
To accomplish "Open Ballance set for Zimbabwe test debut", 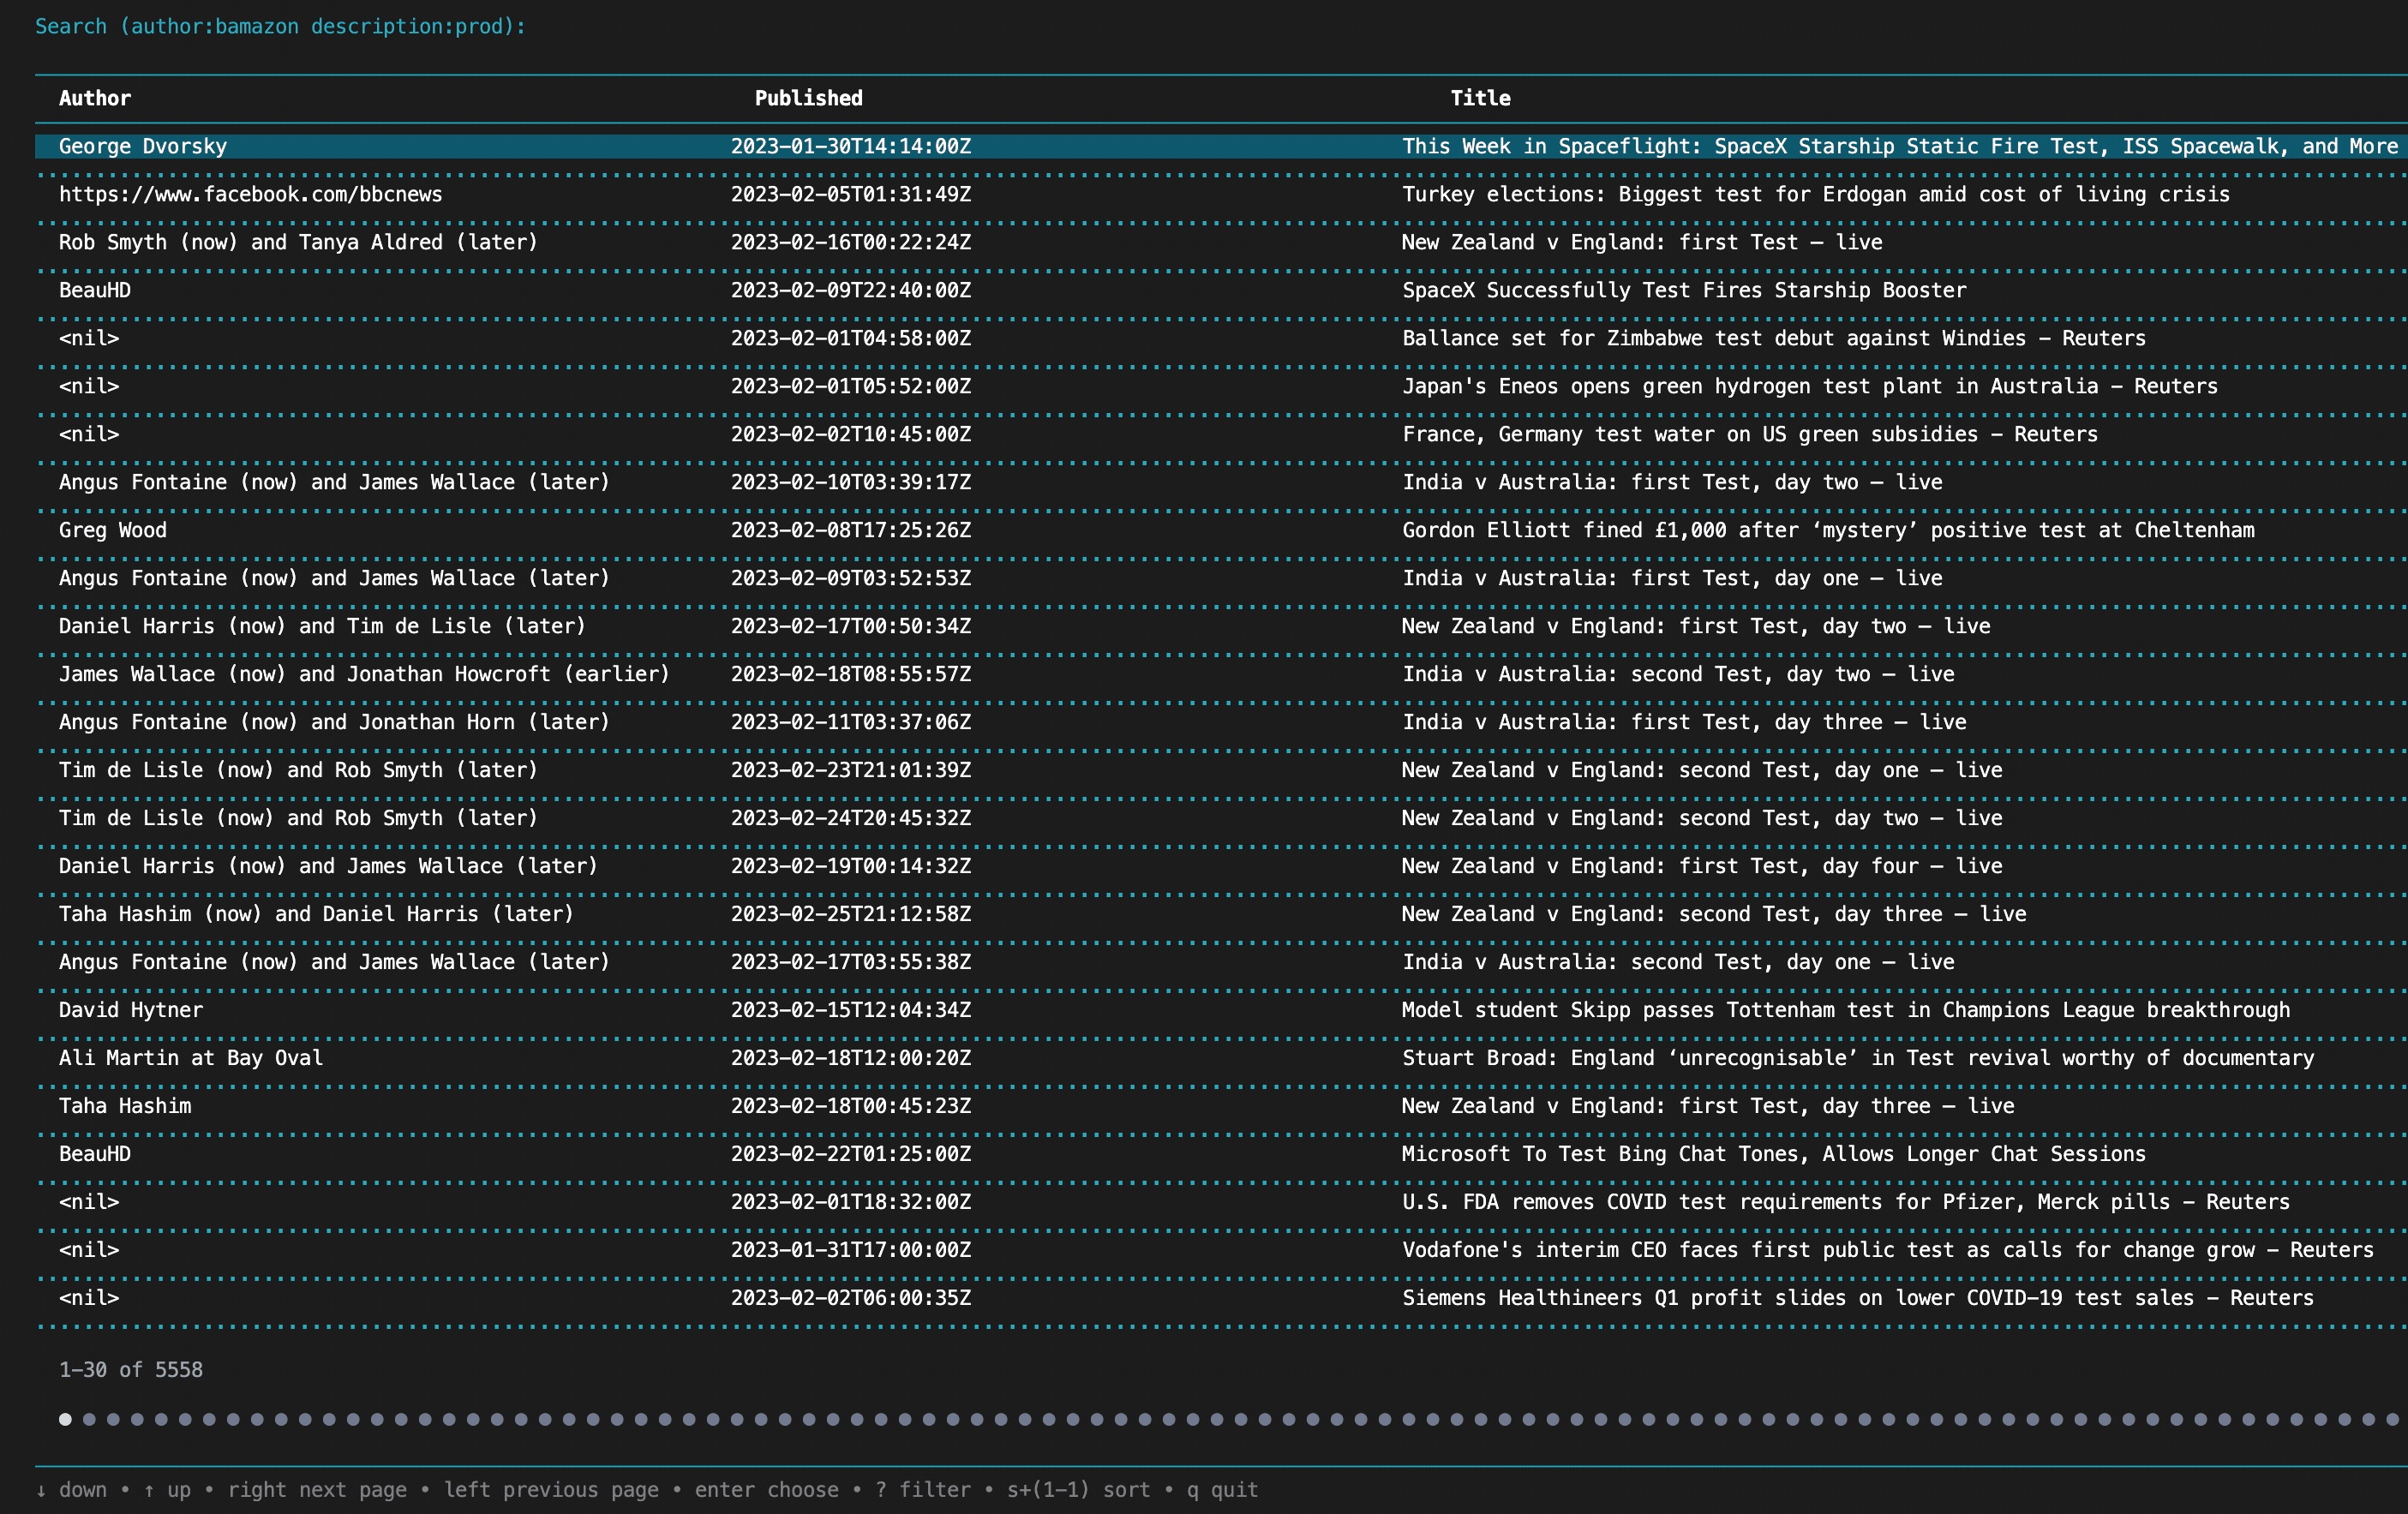I will (1773, 338).
